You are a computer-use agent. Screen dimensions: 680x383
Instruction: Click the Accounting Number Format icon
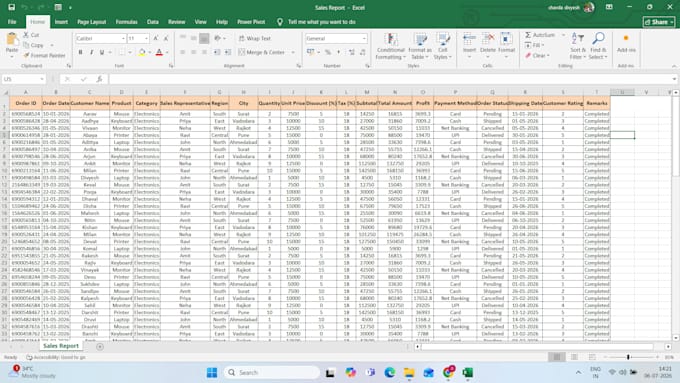[x=311, y=52]
